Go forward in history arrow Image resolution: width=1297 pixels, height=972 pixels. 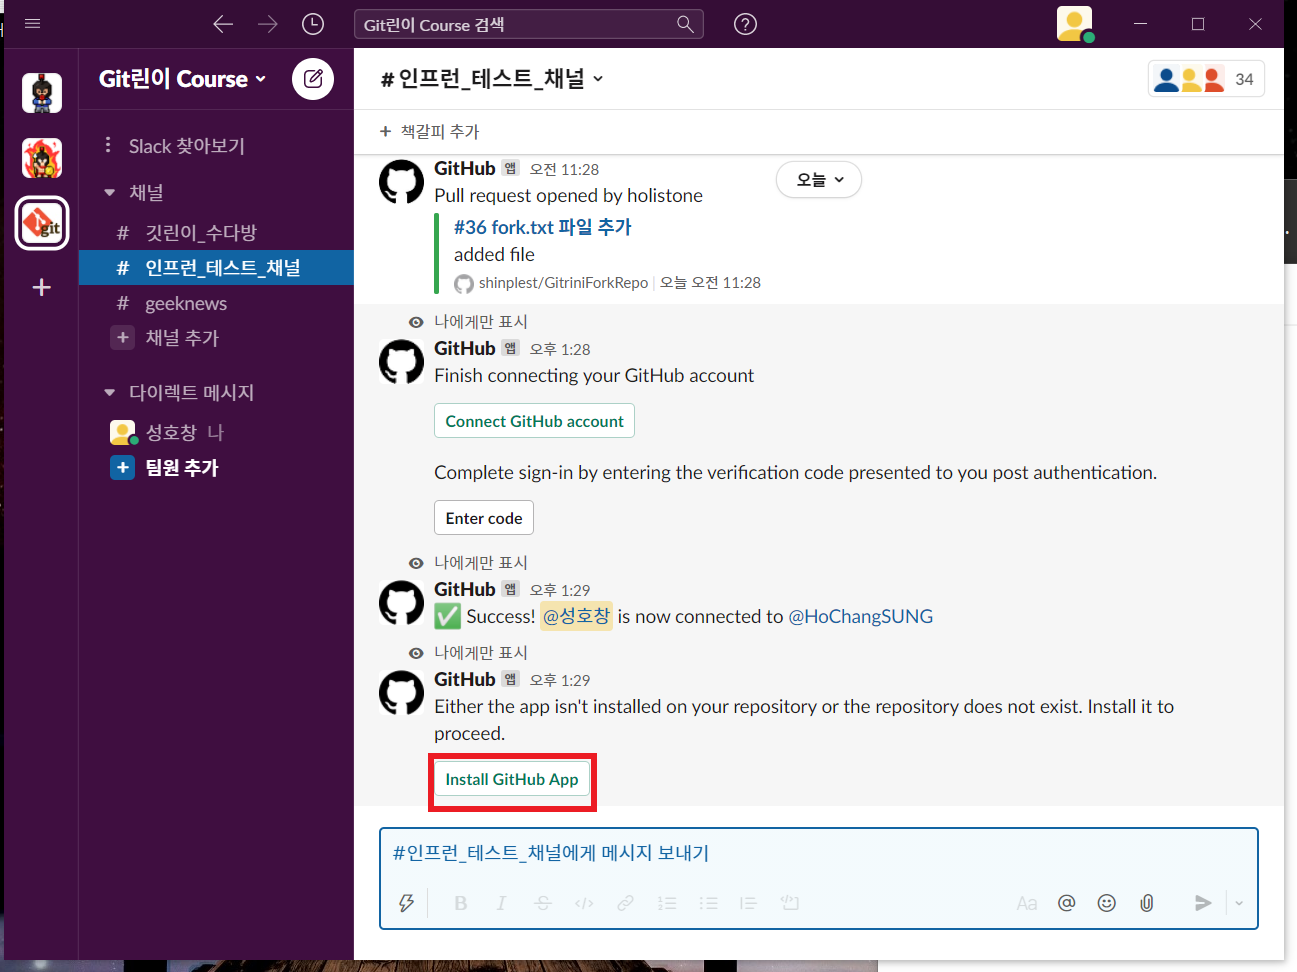(268, 24)
